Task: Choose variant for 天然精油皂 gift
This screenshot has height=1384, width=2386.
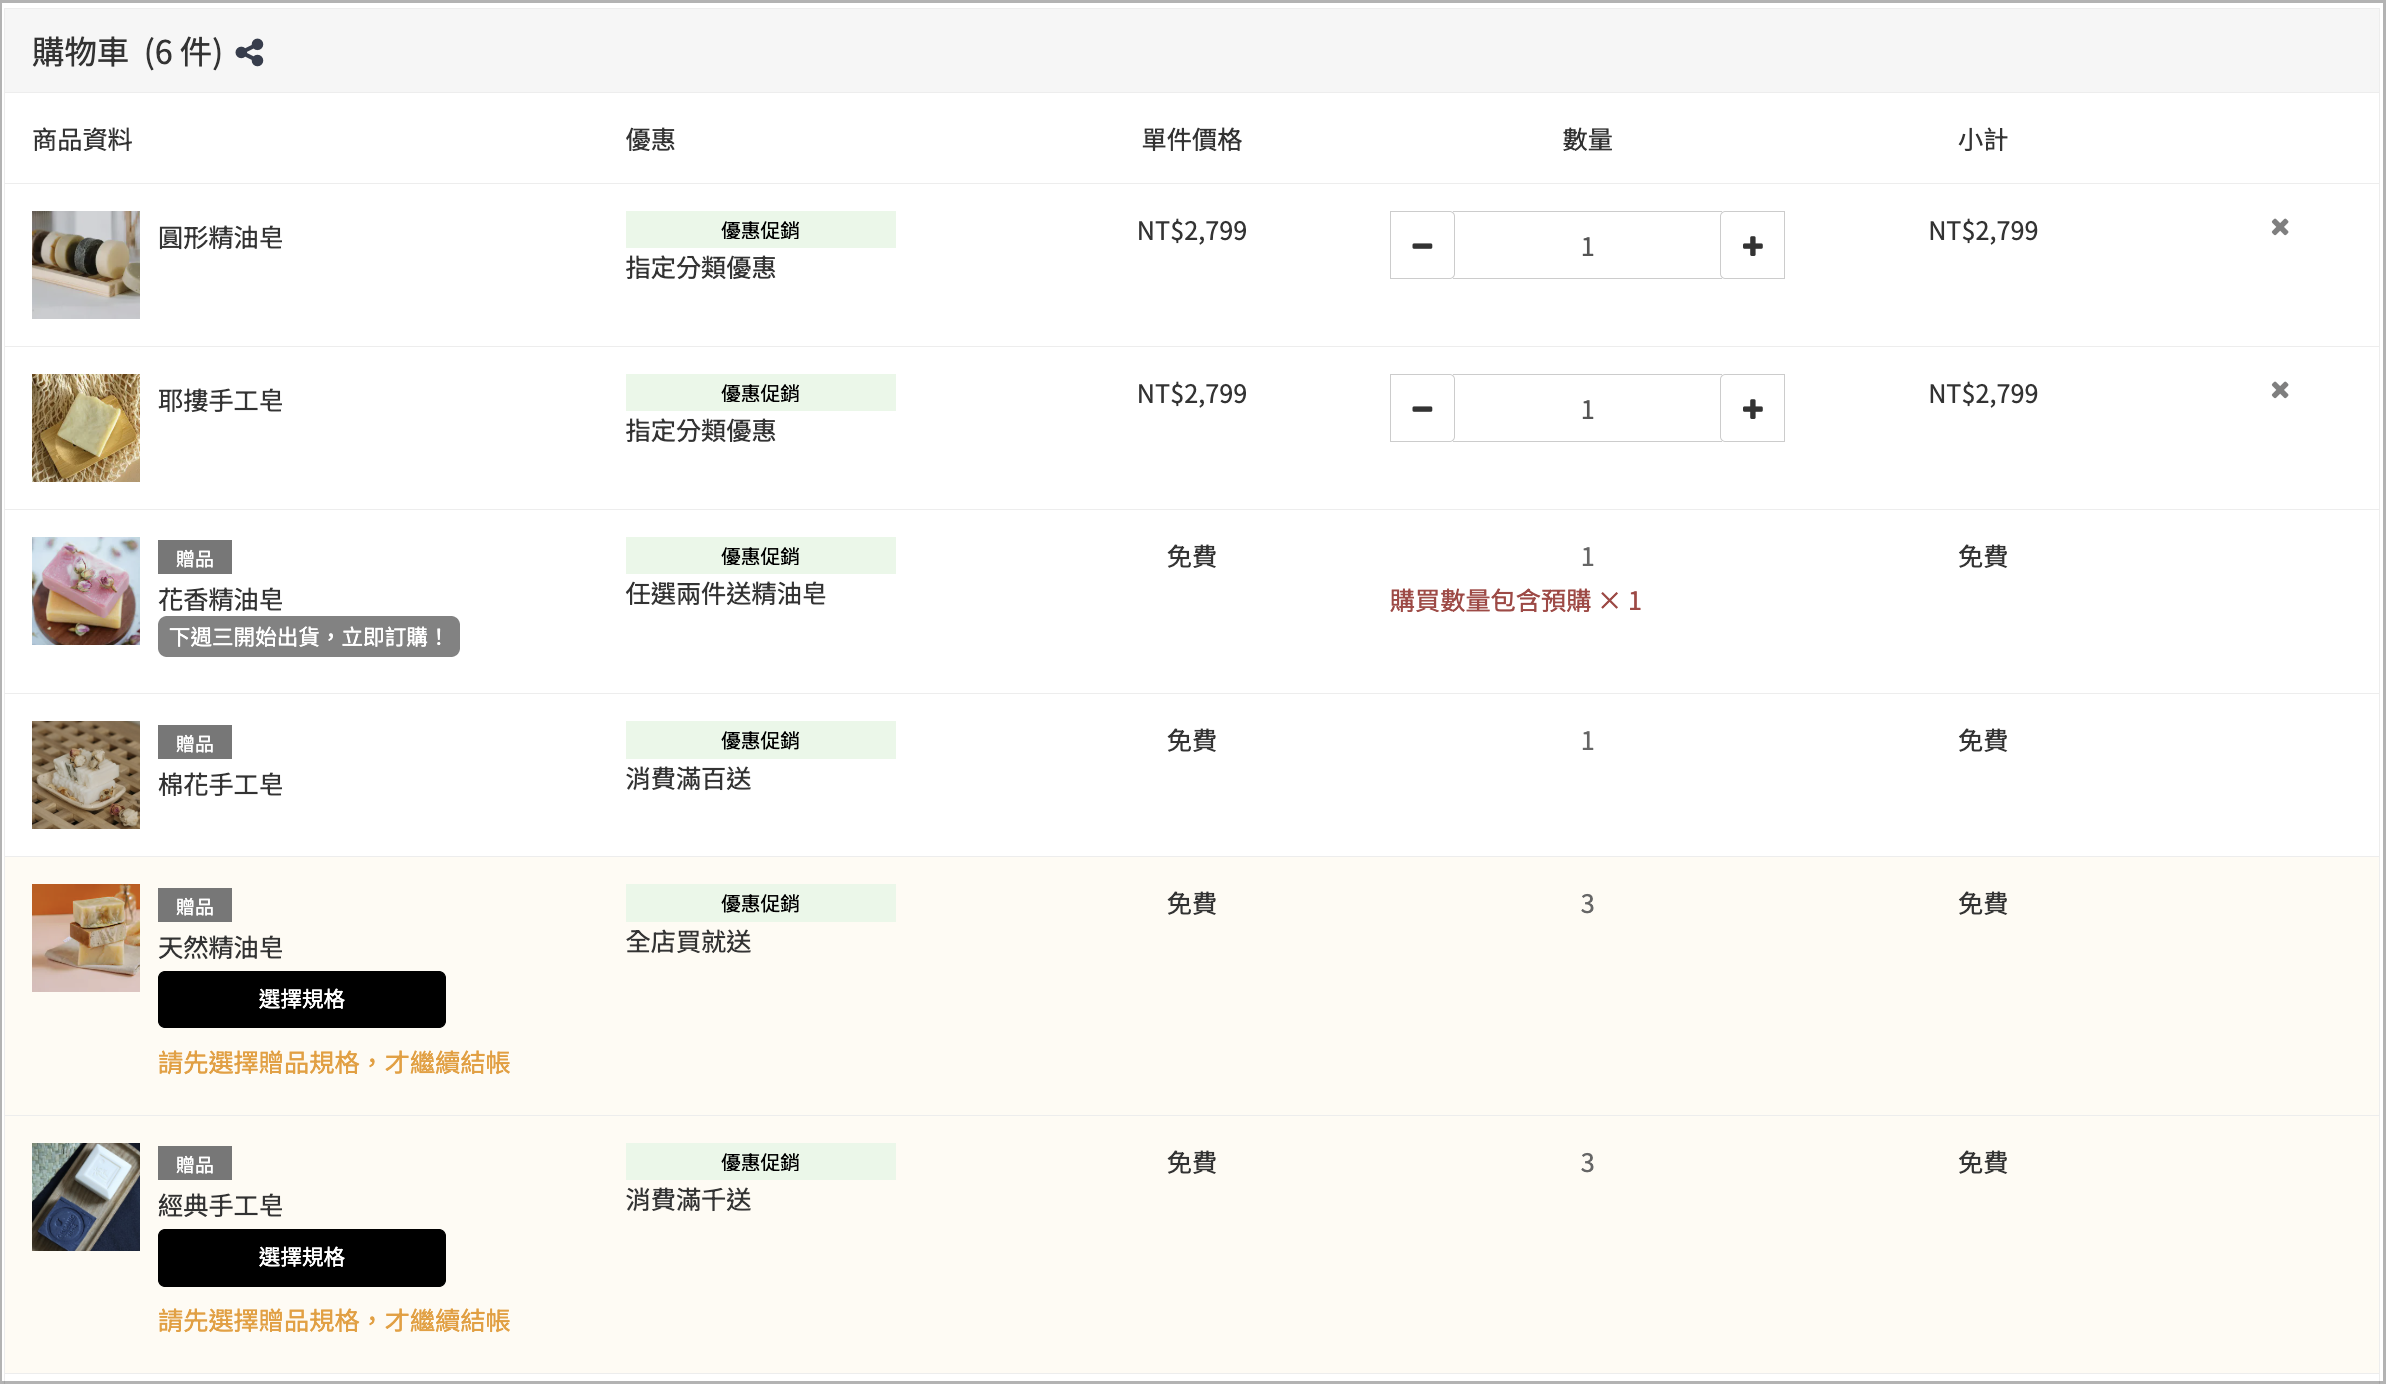Action: point(302,999)
